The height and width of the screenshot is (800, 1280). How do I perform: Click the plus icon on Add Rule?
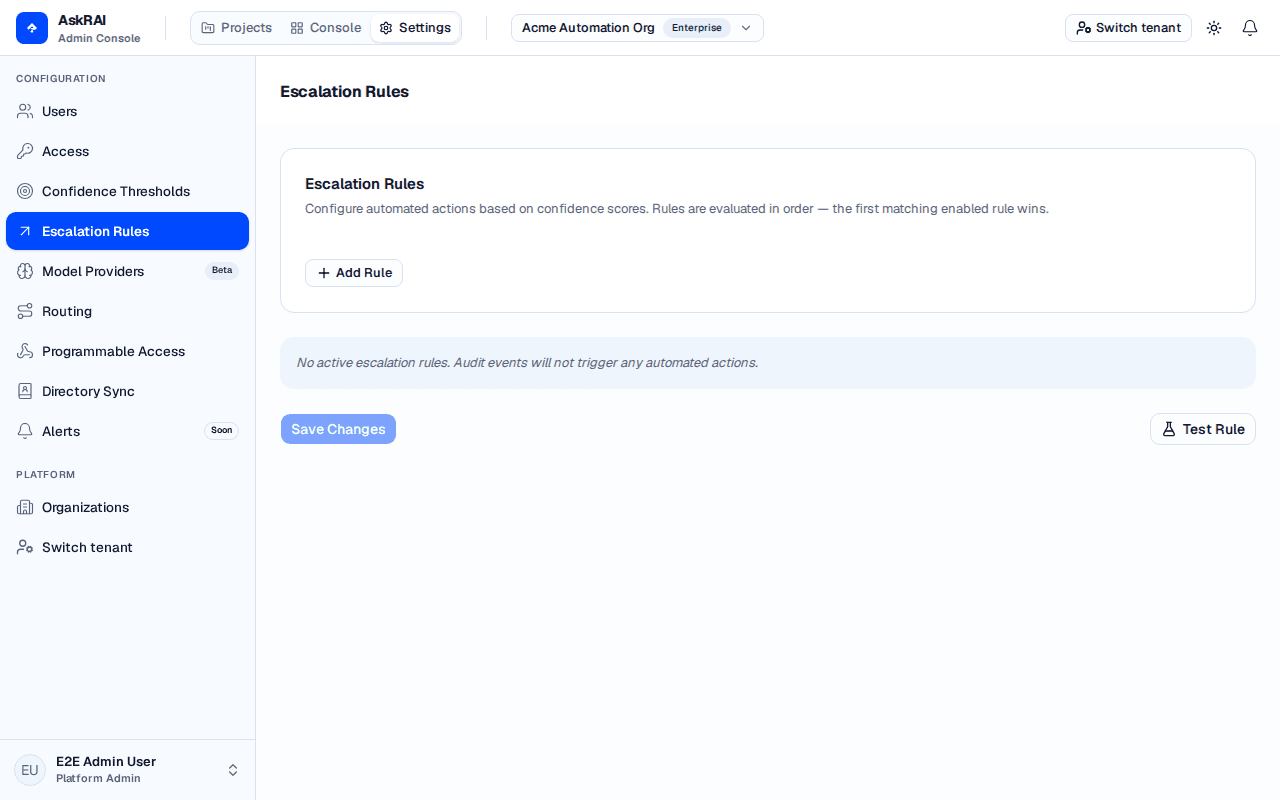pos(324,273)
